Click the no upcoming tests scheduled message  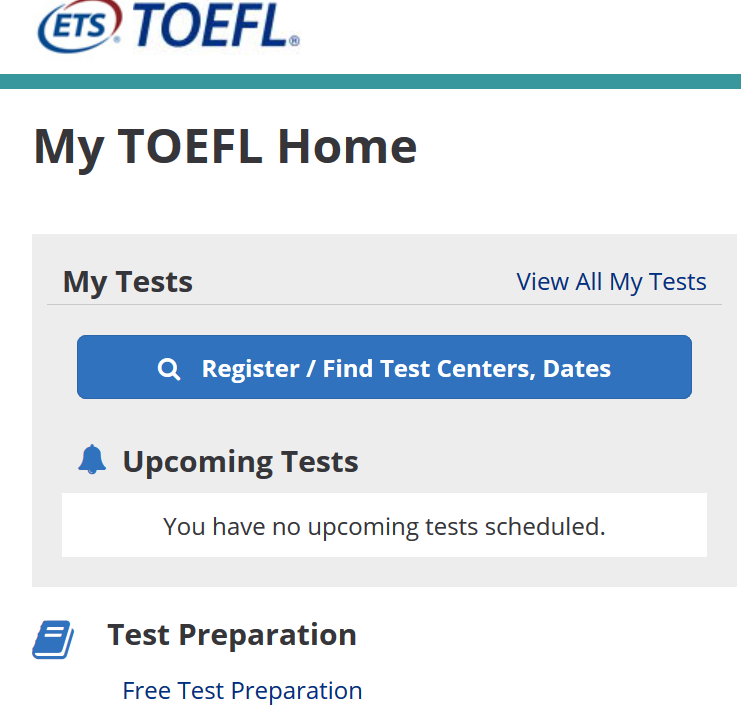pyautogui.click(x=384, y=526)
